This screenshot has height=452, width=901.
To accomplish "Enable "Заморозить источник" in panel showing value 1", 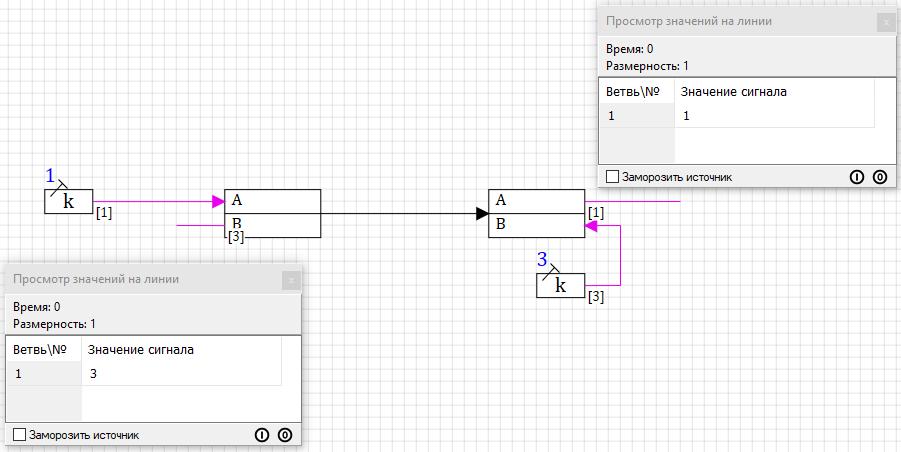I will [613, 177].
